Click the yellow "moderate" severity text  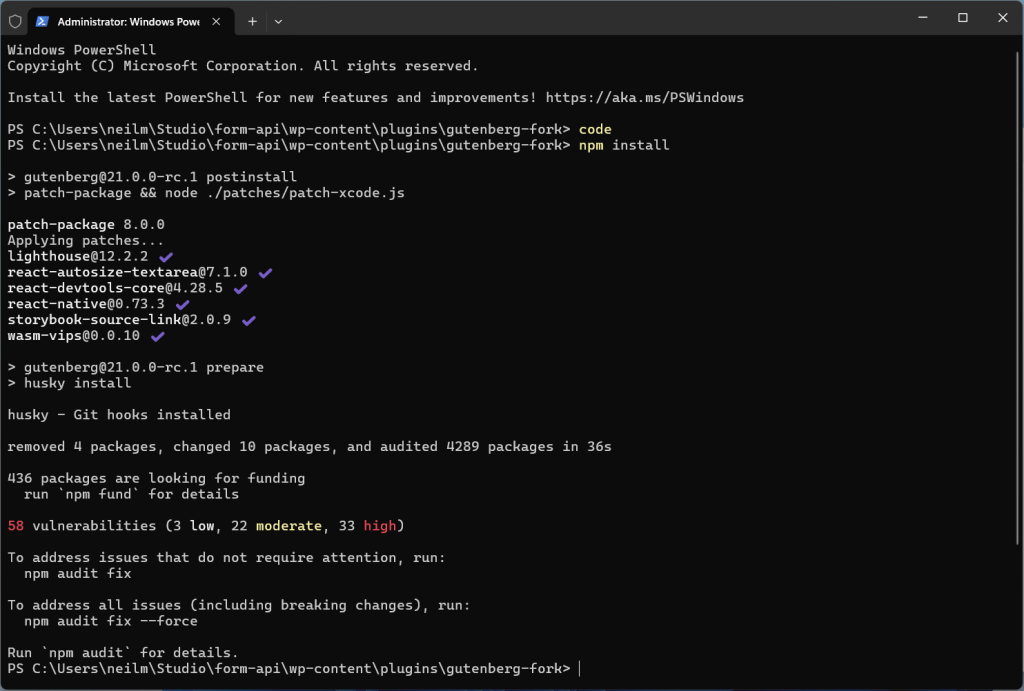point(288,526)
